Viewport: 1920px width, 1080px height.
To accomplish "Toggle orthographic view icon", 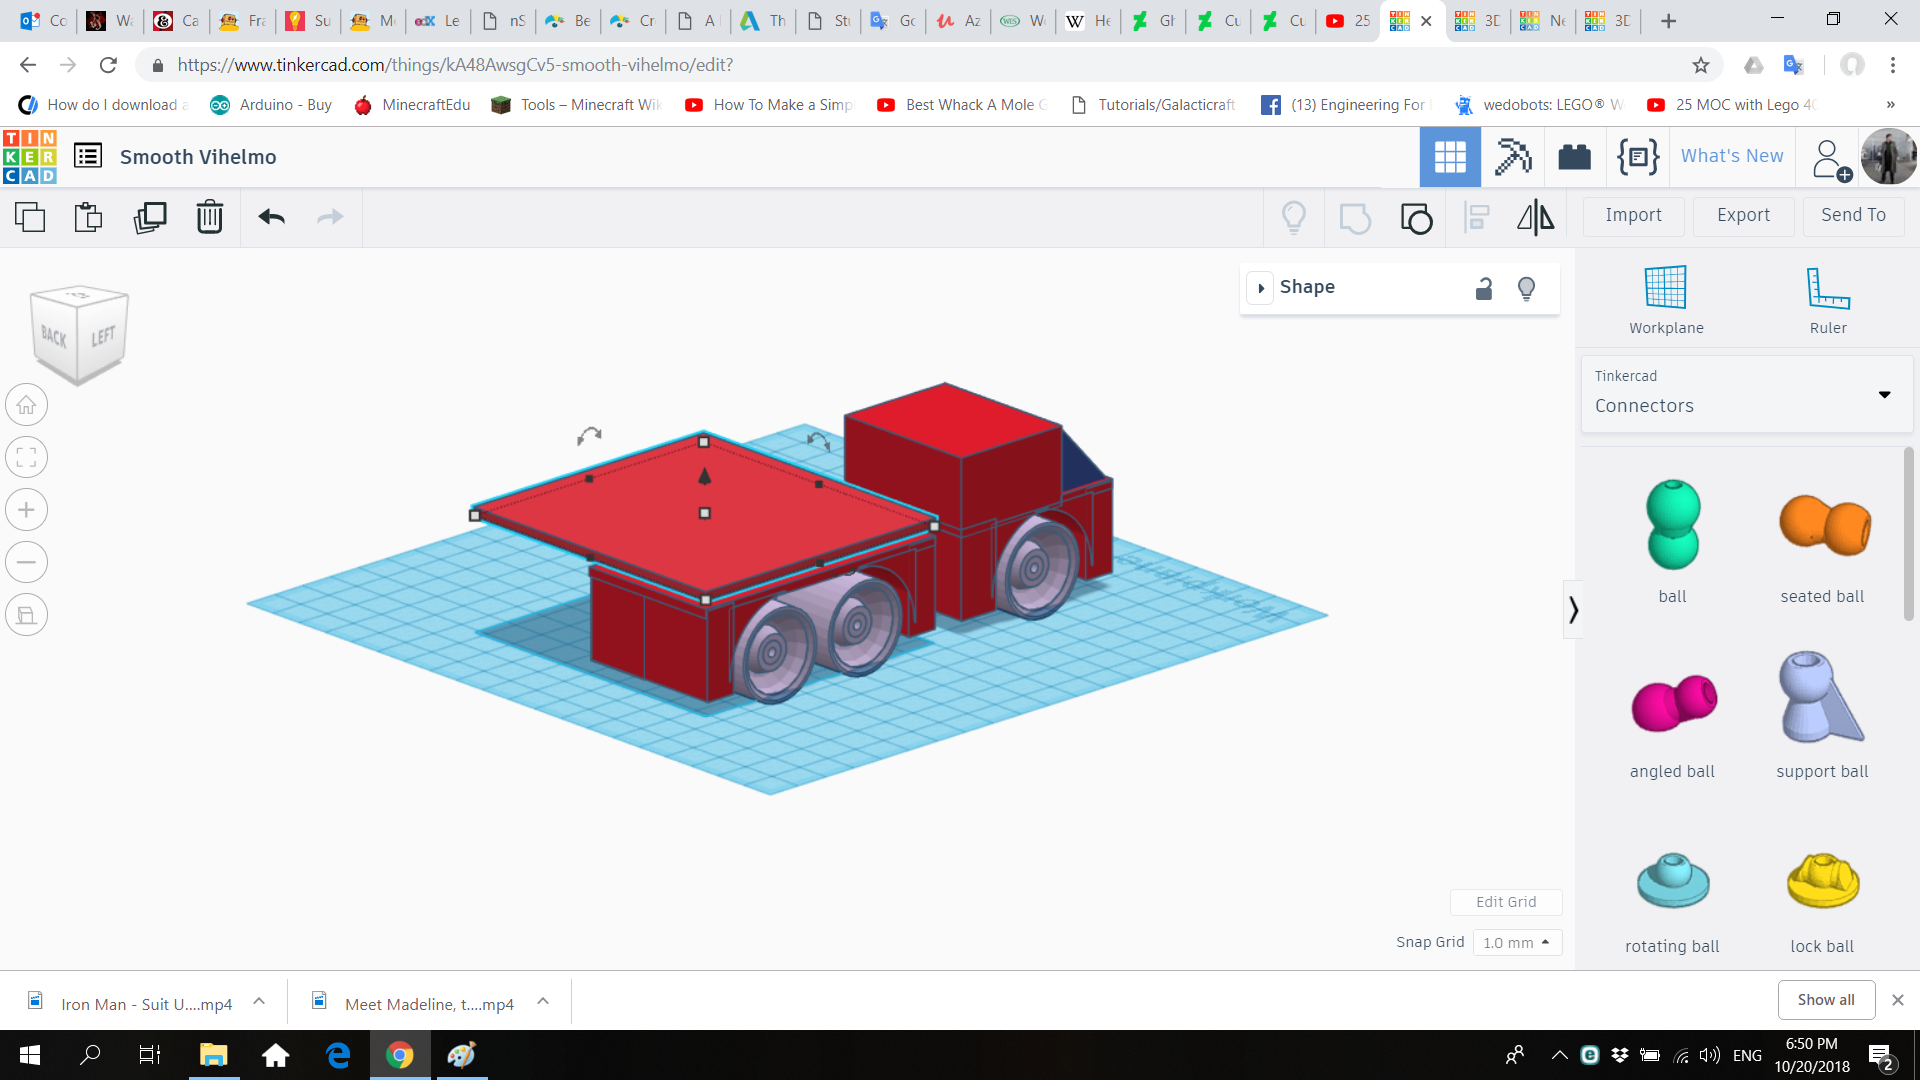I will point(27,615).
